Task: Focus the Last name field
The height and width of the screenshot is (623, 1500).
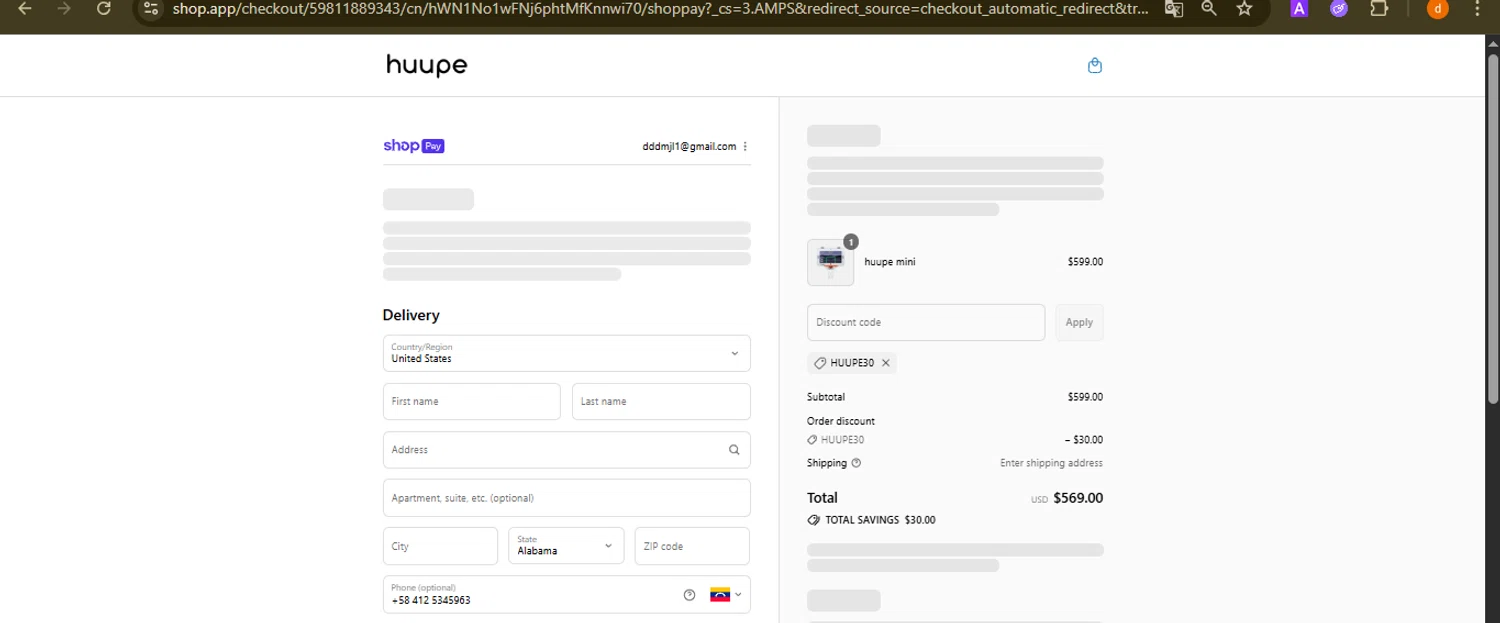Action: pyautogui.click(x=661, y=402)
